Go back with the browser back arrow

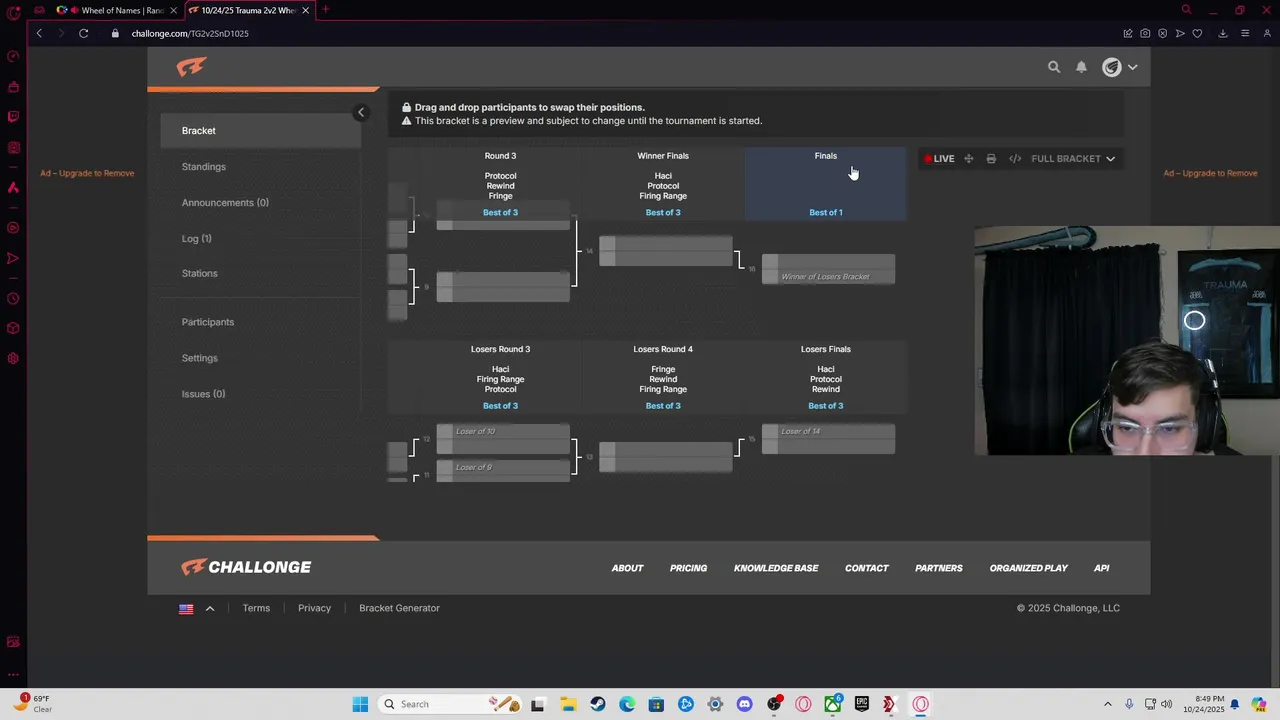39,33
